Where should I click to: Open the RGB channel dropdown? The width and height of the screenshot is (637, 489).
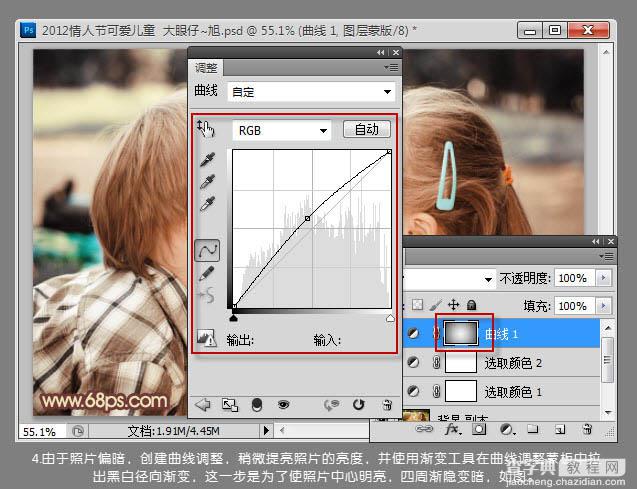tap(282, 131)
